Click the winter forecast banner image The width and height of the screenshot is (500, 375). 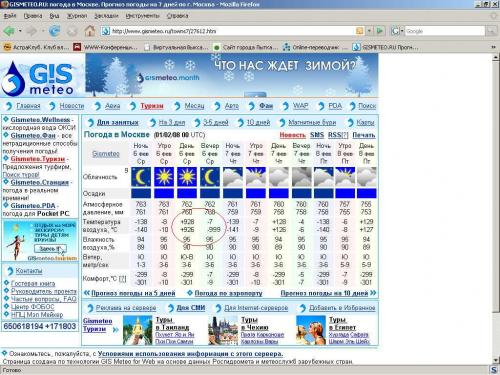[232, 75]
